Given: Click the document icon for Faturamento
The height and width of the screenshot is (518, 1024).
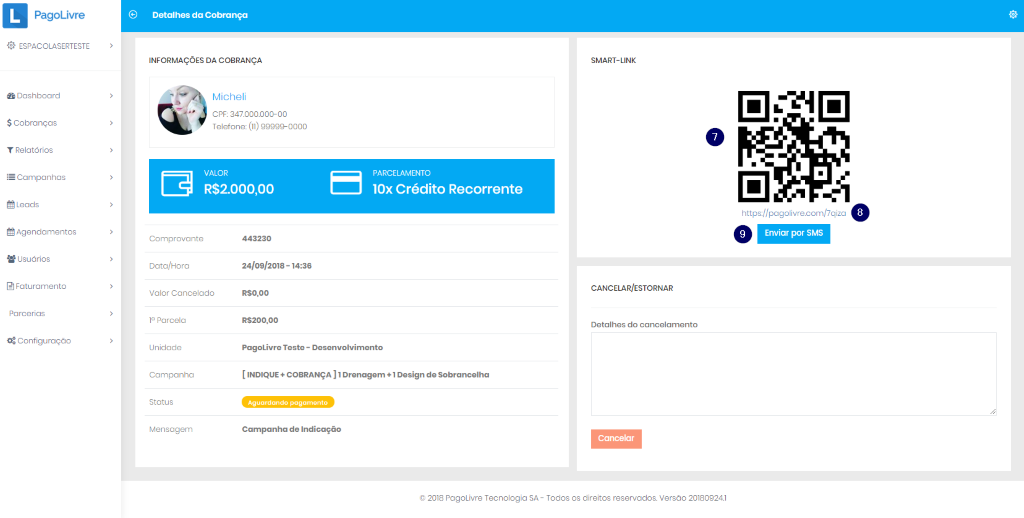Looking at the screenshot, I should (10, 286).
